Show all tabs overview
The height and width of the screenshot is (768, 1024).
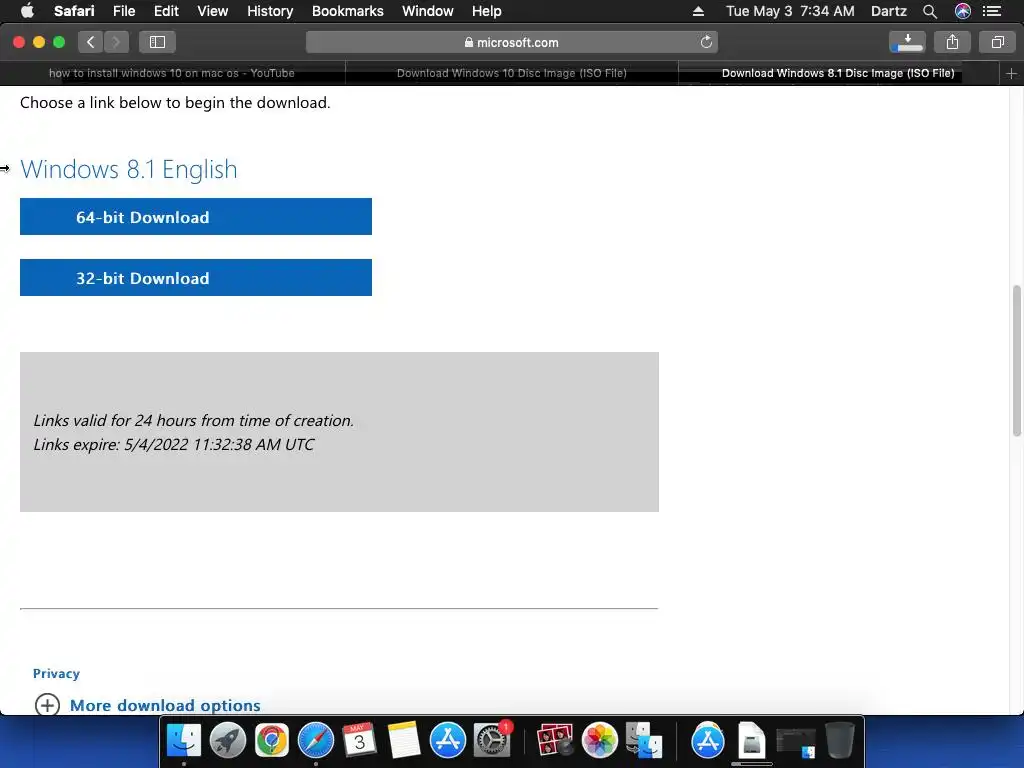[x=997, y=42]
